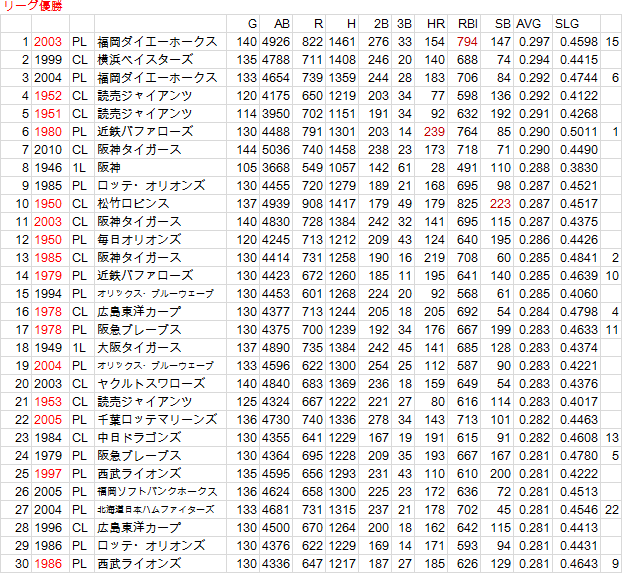Click year 1996 cell

pyautogui.click(x=48, y=528)
